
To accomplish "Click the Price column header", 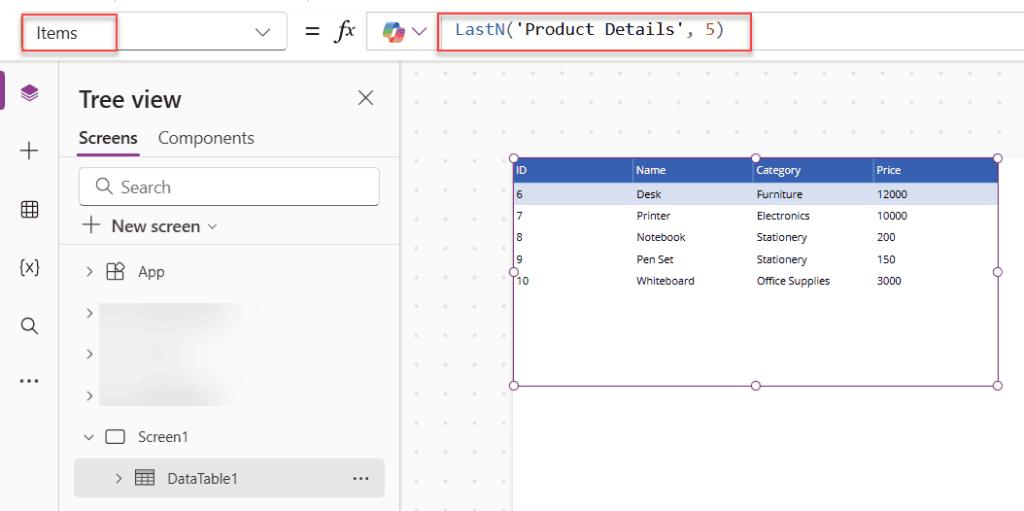I will pos(936,170).
